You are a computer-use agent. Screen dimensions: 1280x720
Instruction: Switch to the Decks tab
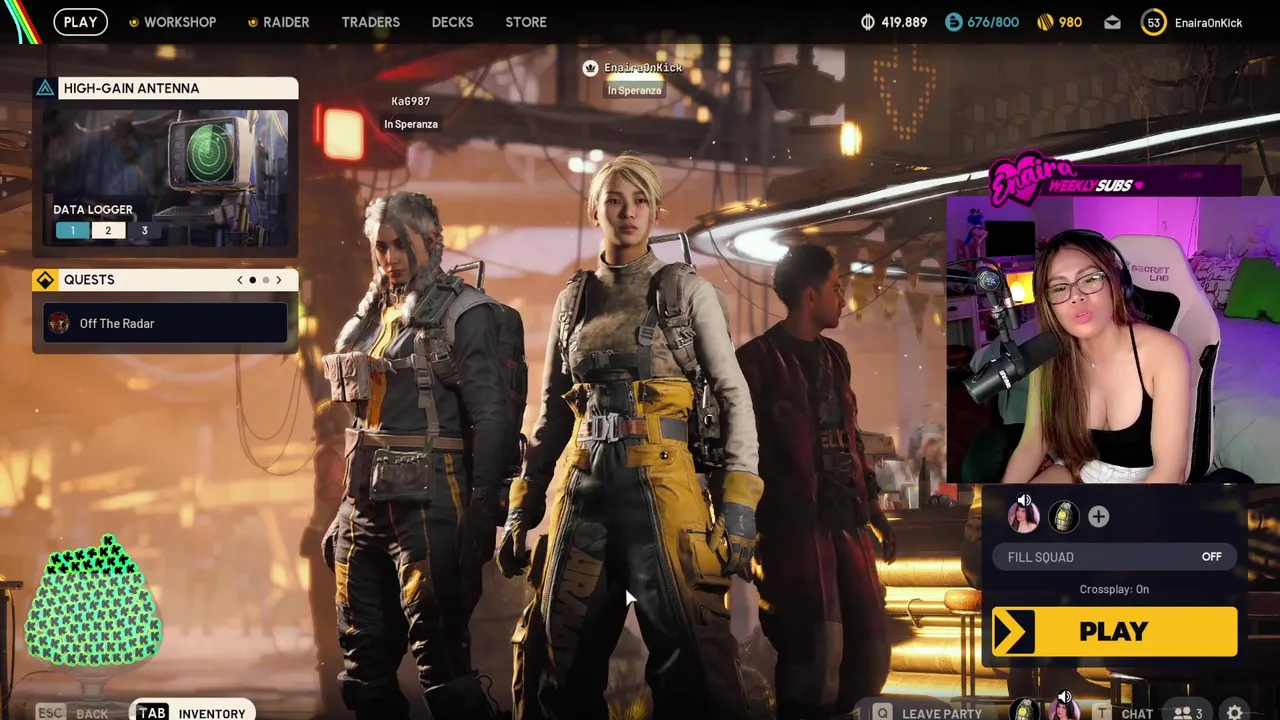pos(452,22)
